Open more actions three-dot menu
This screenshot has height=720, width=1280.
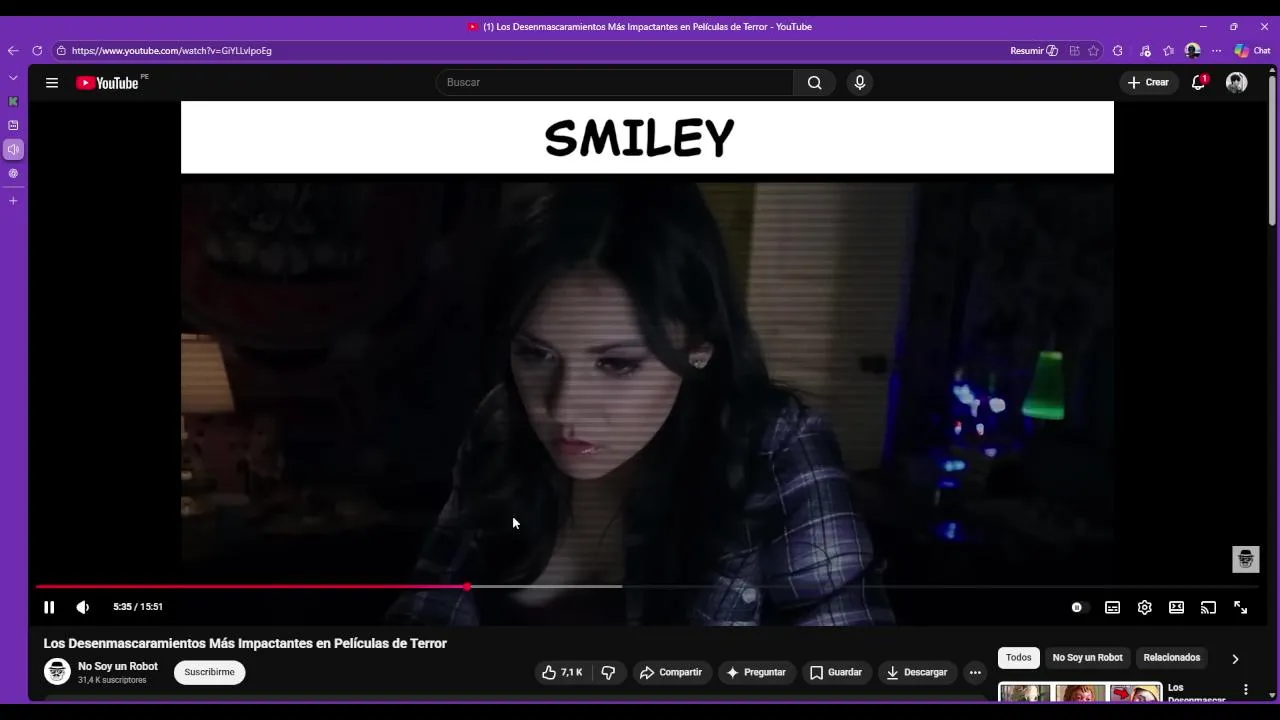[976, 672]
